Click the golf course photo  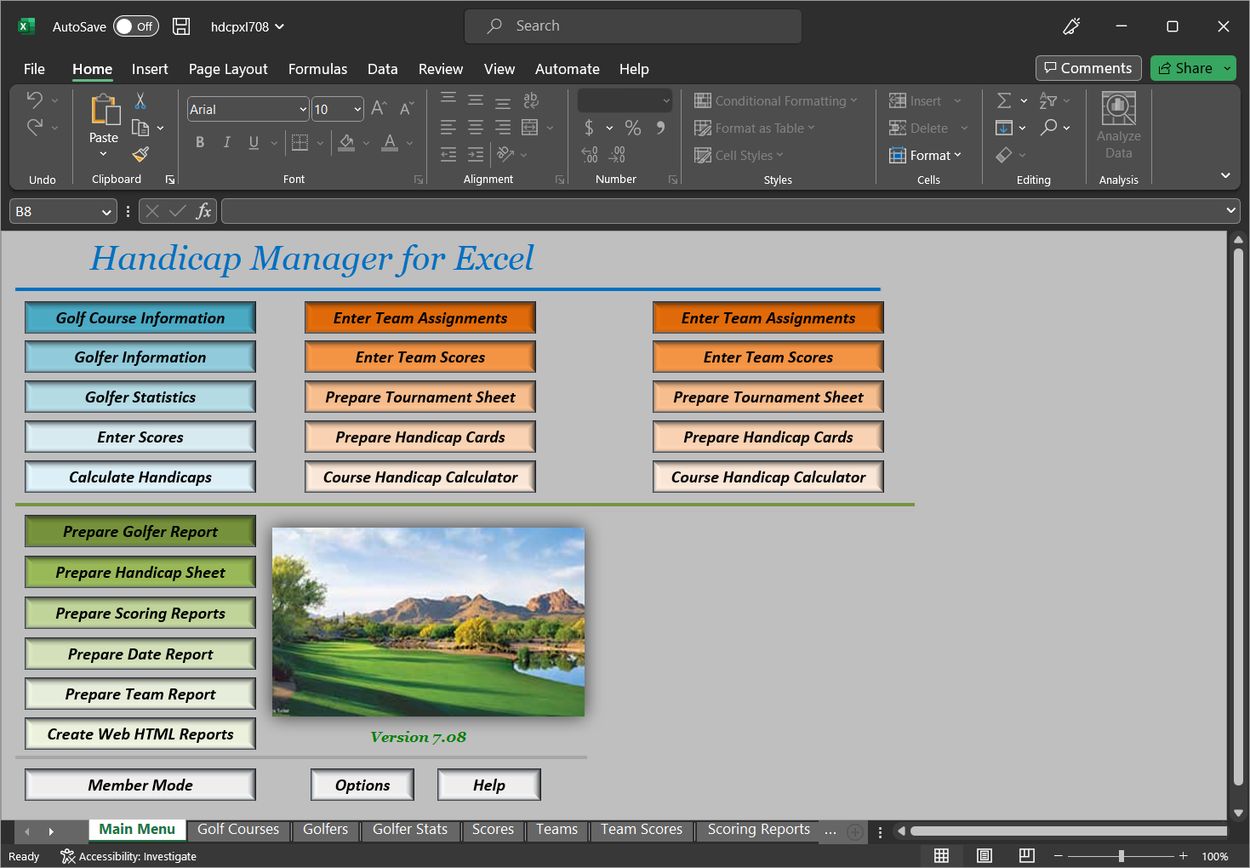pyautogui.click(x=428, y=621)
